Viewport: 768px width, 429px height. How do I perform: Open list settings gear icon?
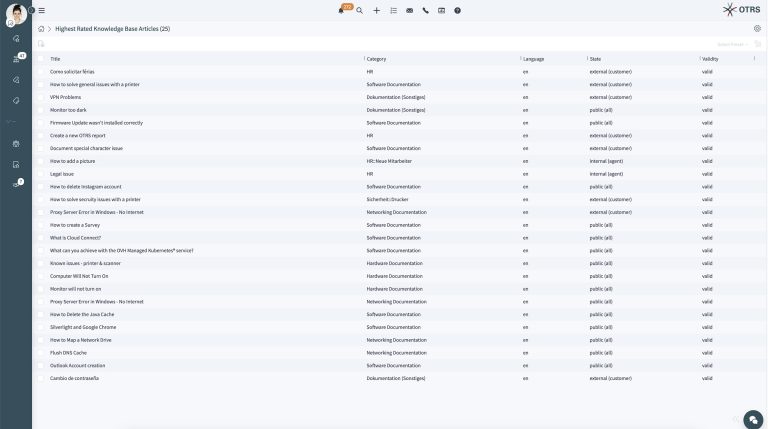(757, 29)
